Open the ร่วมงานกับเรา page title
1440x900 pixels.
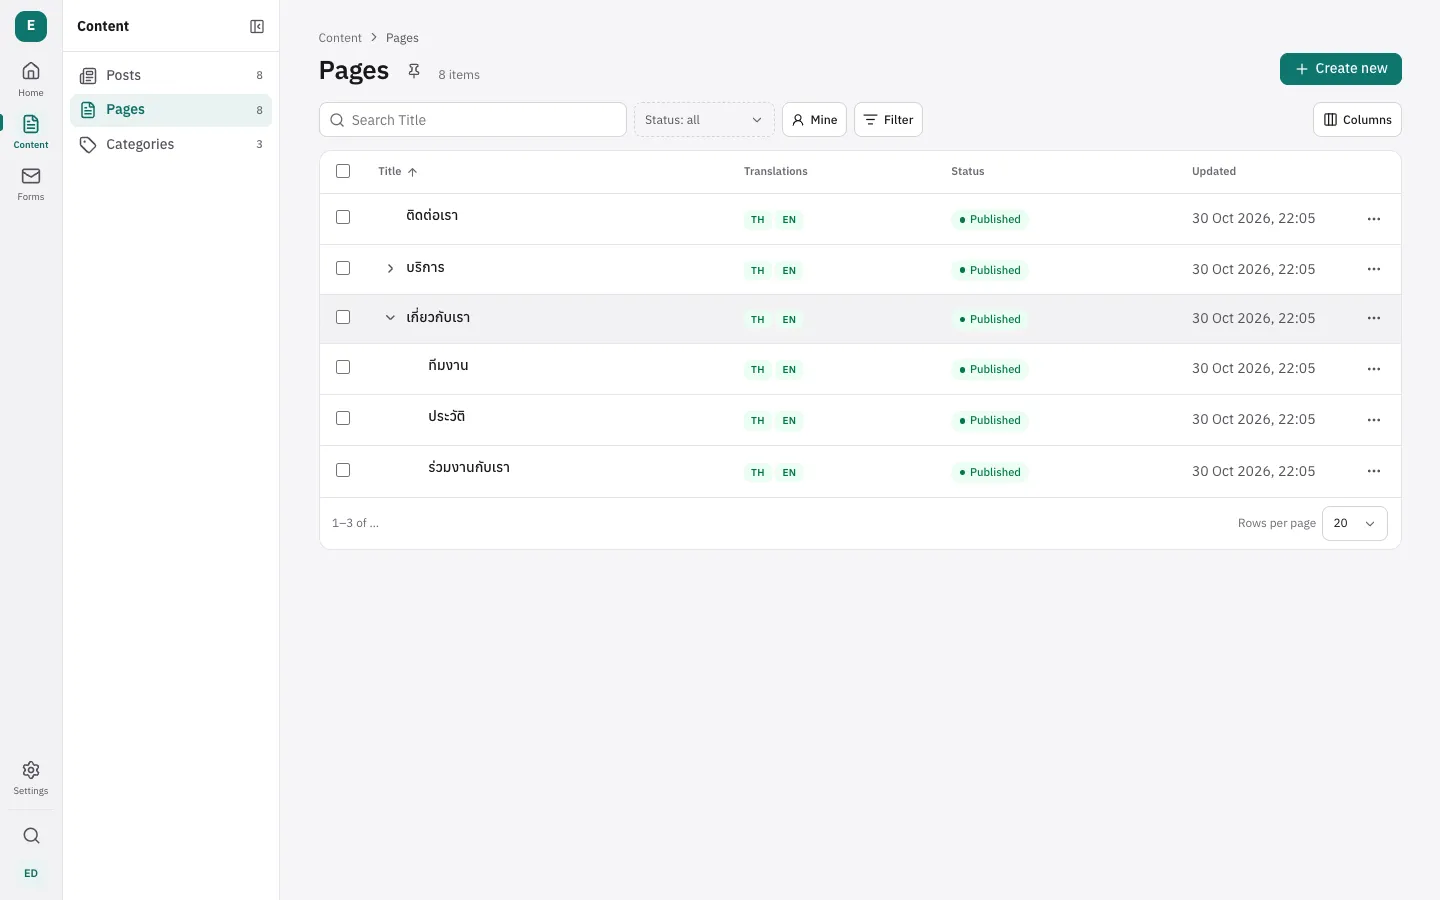pyautogui.click(x=469, y=468)
